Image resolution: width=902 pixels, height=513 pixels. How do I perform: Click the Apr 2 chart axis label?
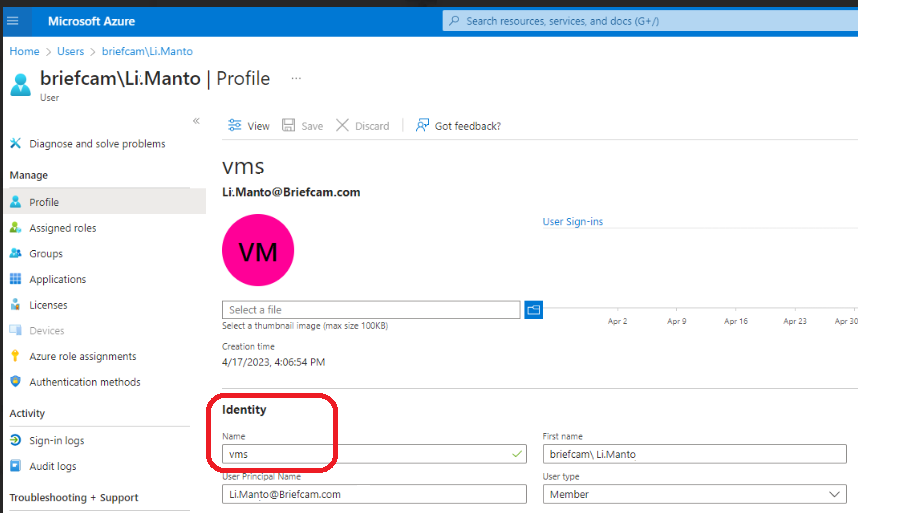[x=617, y=321]
